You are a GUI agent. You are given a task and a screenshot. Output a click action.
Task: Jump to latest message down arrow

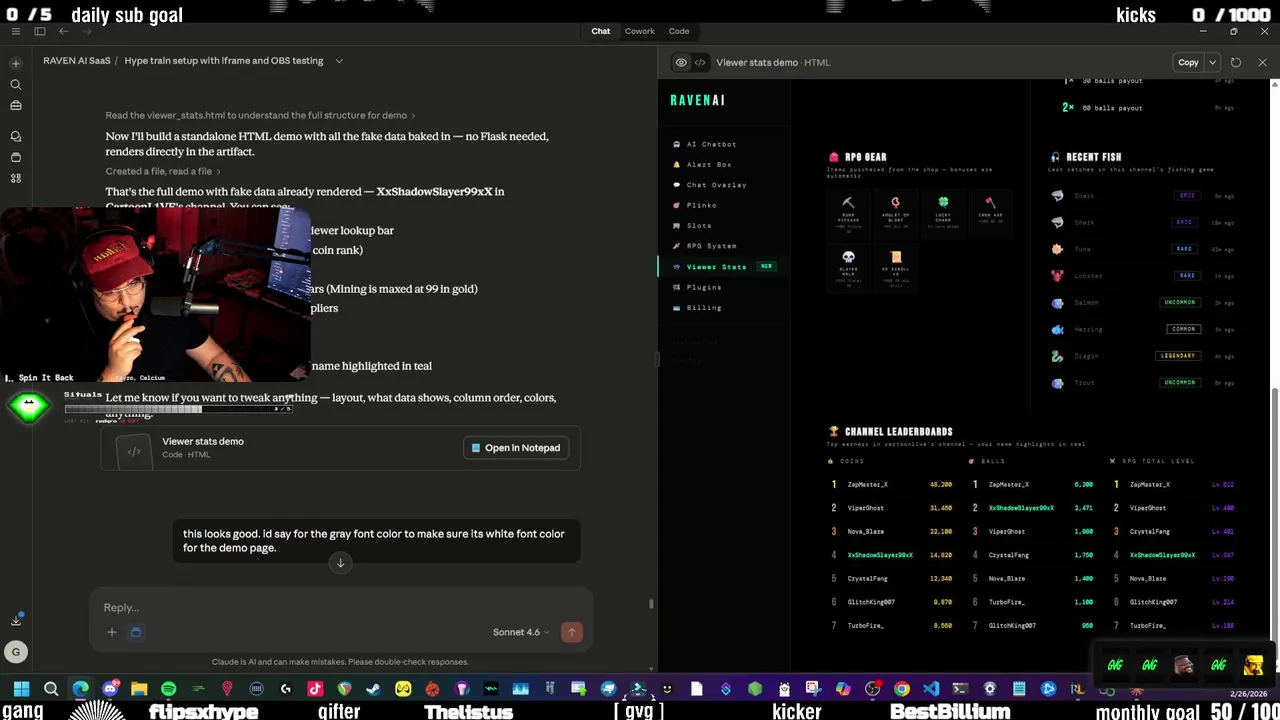340,563
